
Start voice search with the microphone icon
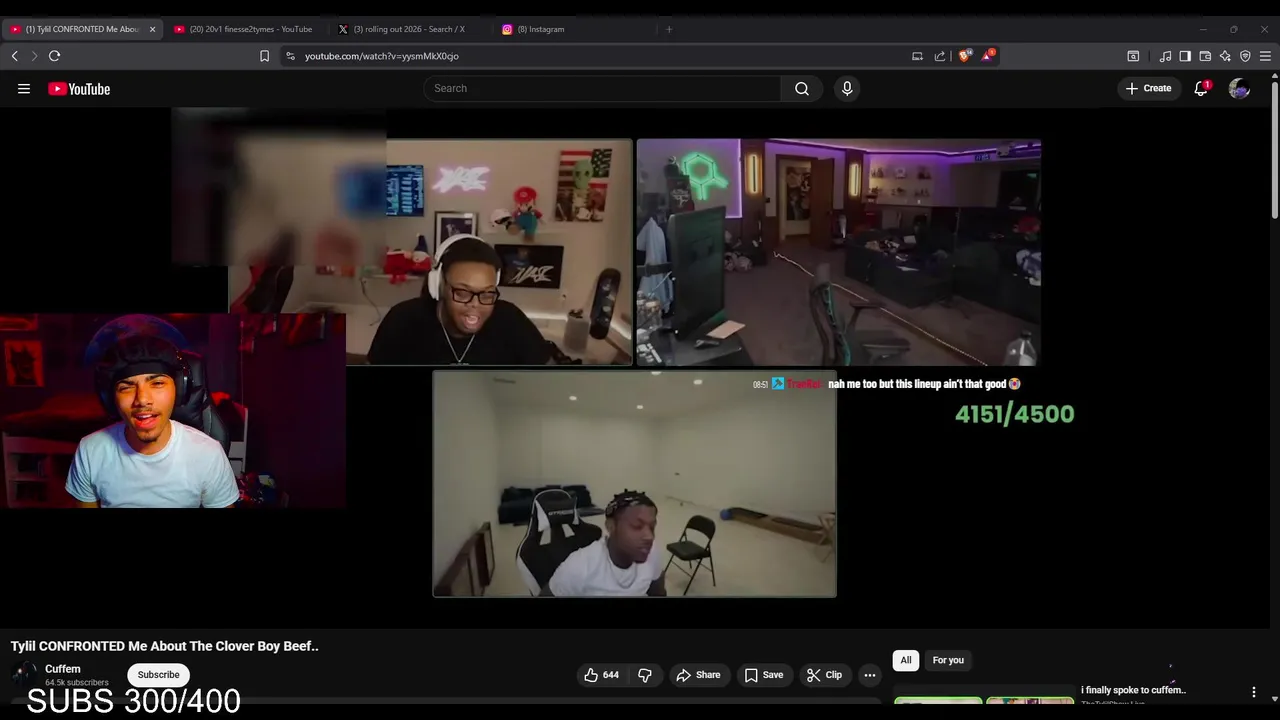pyautogui.click(x=847, y=88)
